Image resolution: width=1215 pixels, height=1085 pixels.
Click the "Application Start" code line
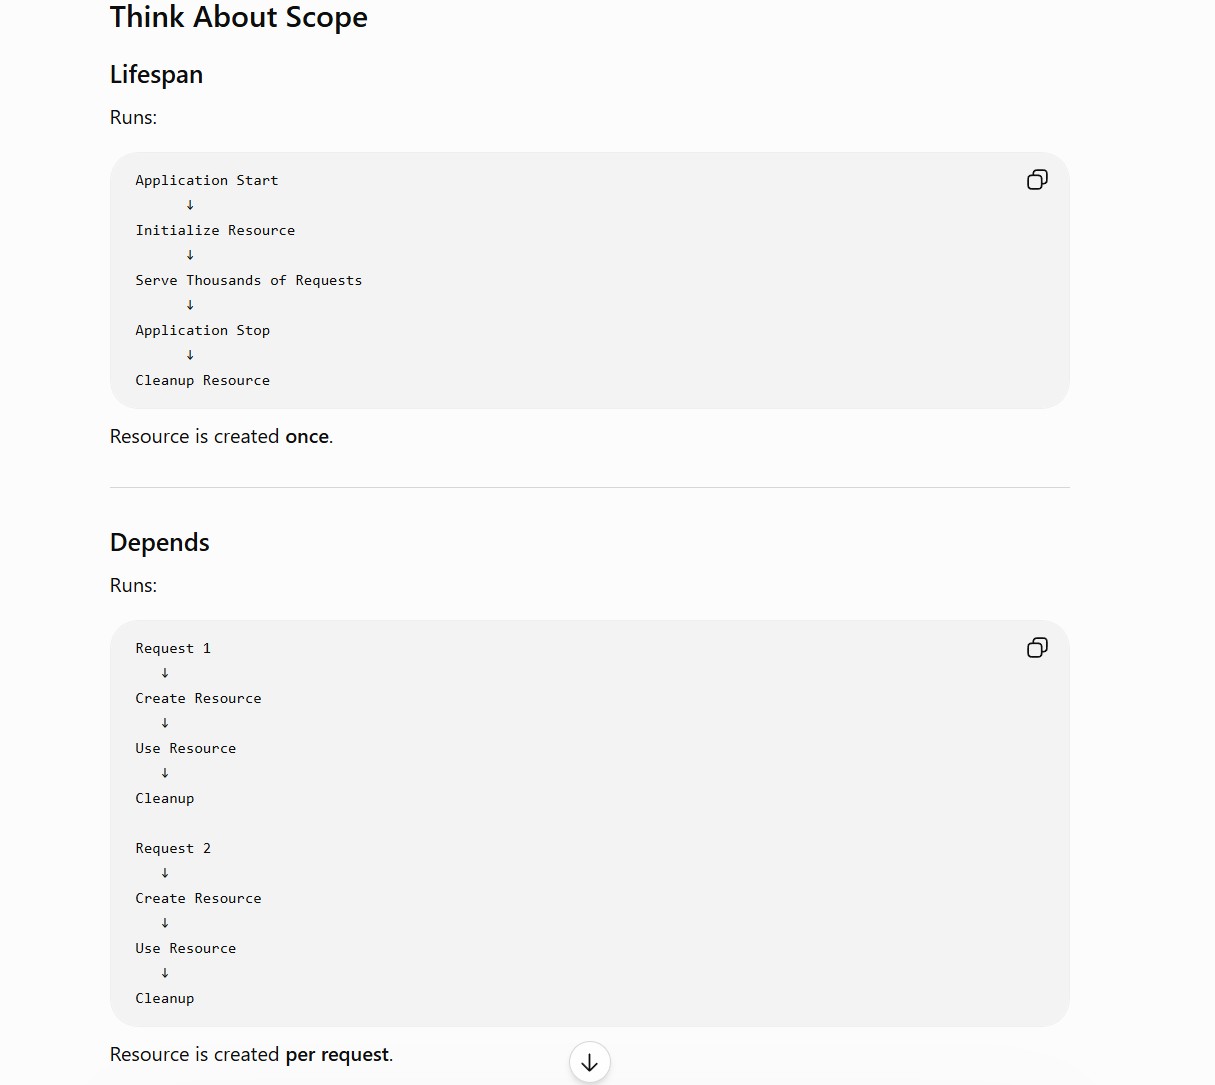207,181
